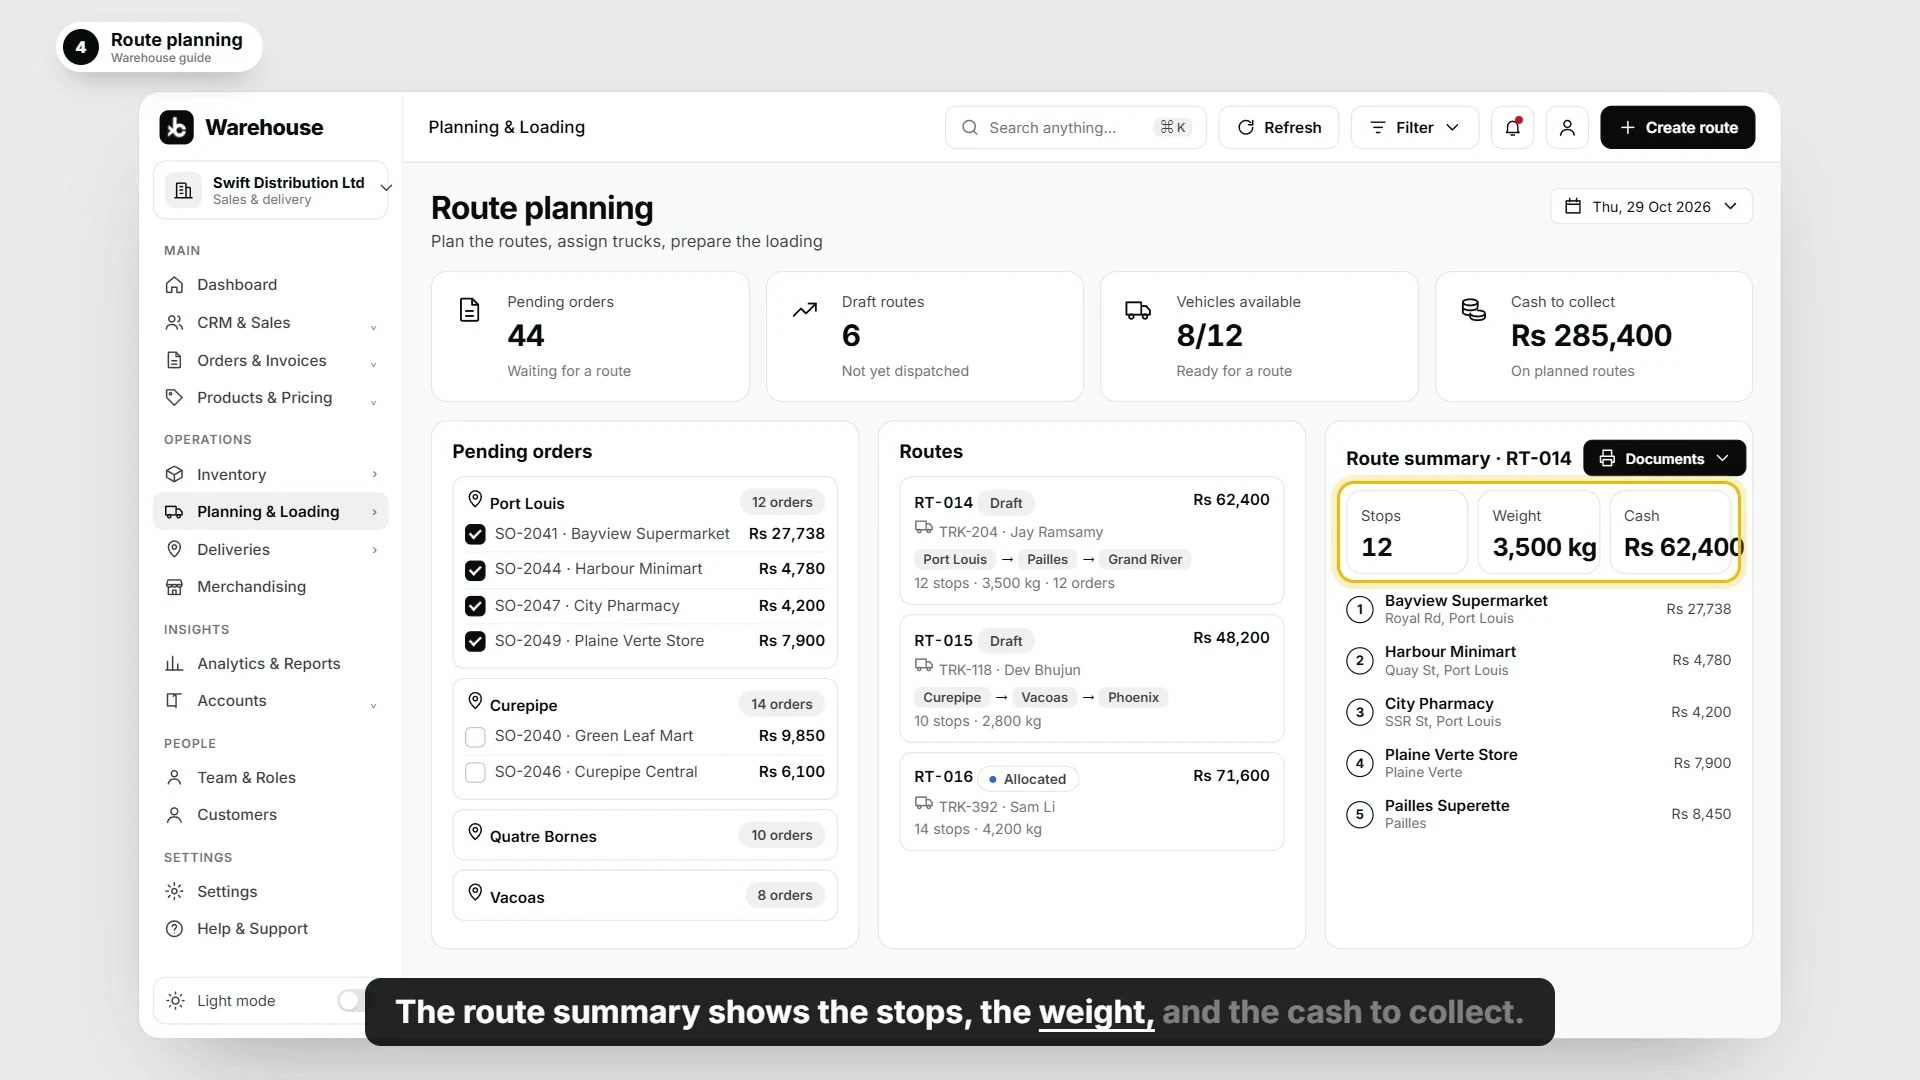Click the Port Louis location pin icon

[x=475, y=498]
